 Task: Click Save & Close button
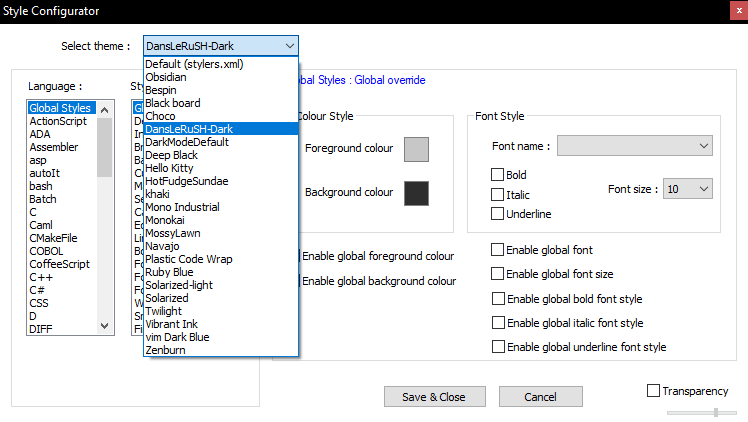435,397
